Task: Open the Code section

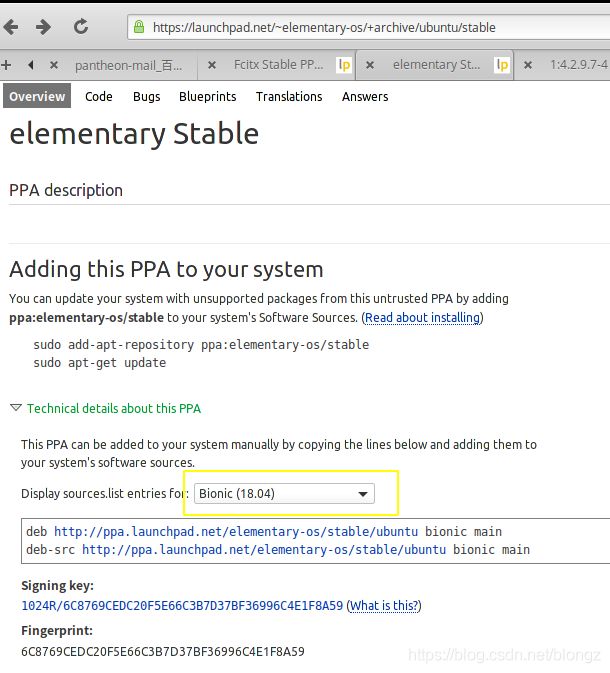Action: click(99, 97)
